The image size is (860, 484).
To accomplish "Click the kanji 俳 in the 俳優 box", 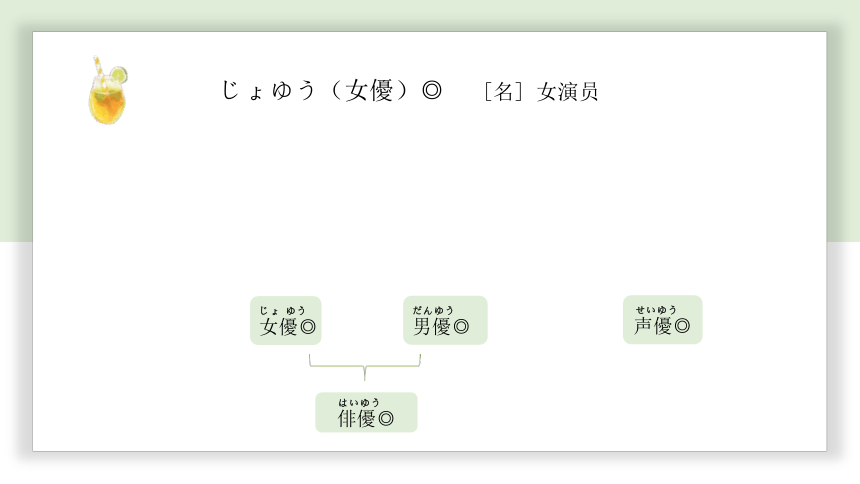I will tap(347, 419).
